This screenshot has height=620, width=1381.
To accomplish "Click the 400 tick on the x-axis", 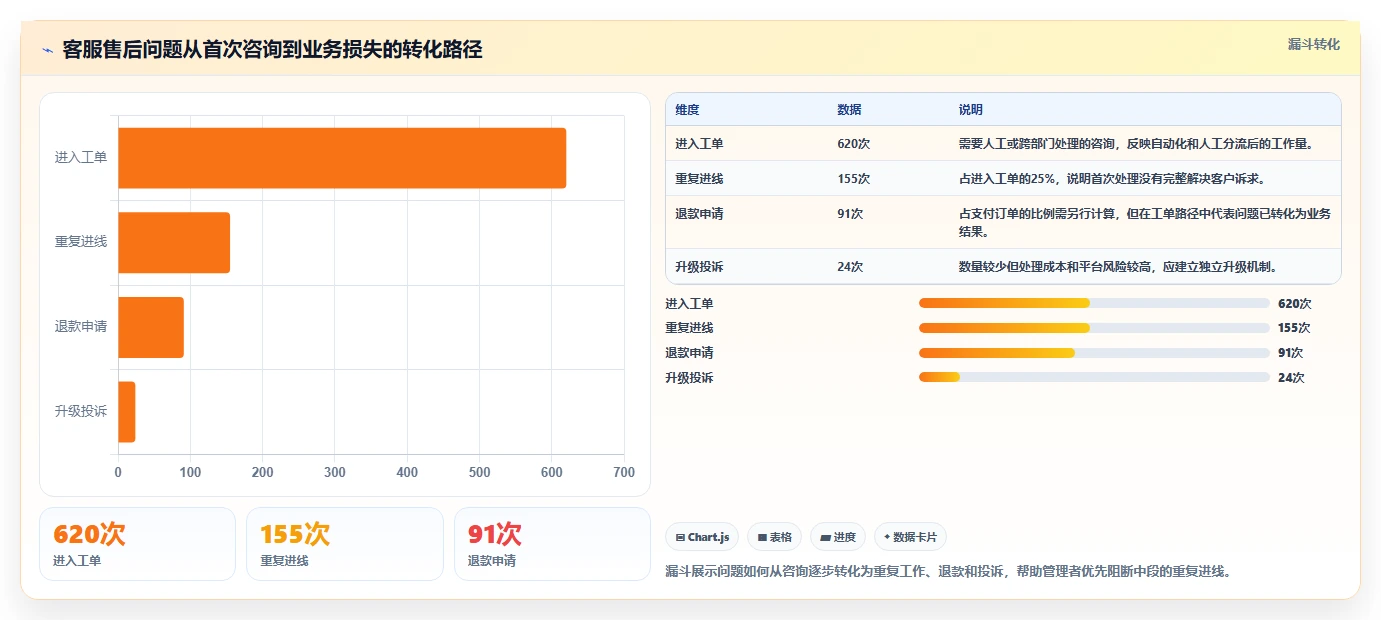I will coord(407,472).
